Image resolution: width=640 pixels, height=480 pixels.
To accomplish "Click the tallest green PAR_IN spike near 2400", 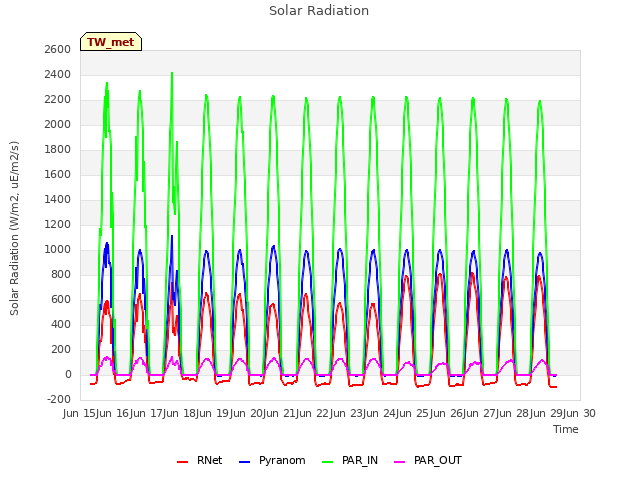I will [x=172, y=74].
